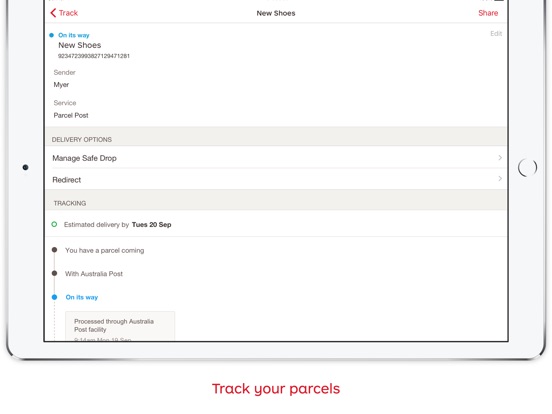Open the Redirect delivery option
The height and width of the screenshot is (414, 552).
[276, 180]
